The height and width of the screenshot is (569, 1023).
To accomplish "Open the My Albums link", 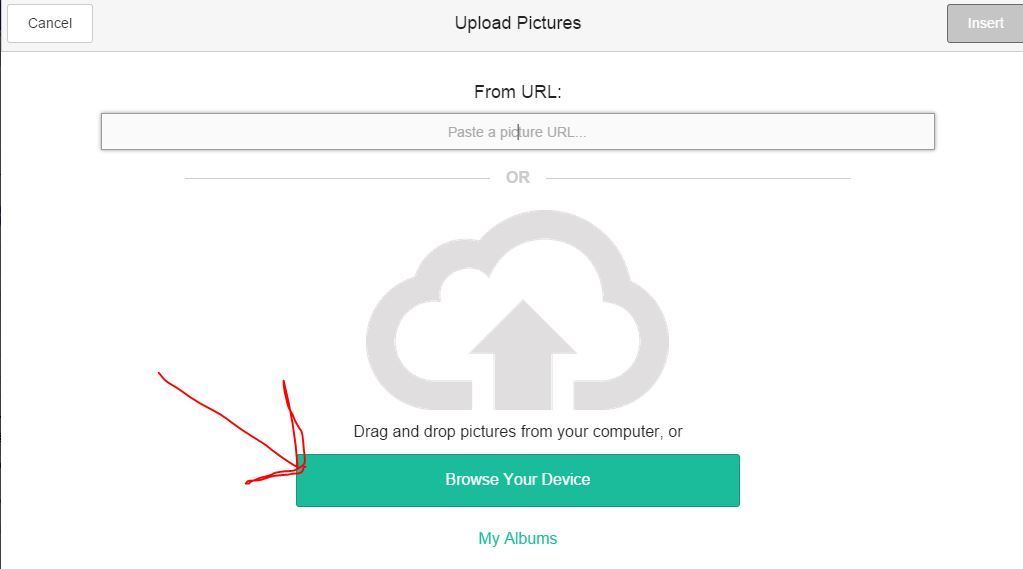I will [517, 538].
